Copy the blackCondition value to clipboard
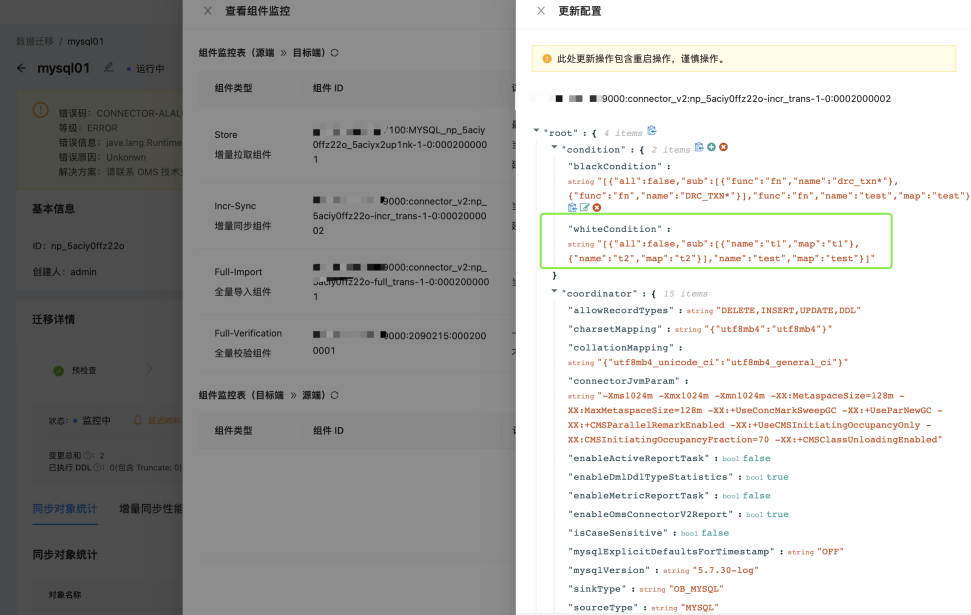 [572, 207]
